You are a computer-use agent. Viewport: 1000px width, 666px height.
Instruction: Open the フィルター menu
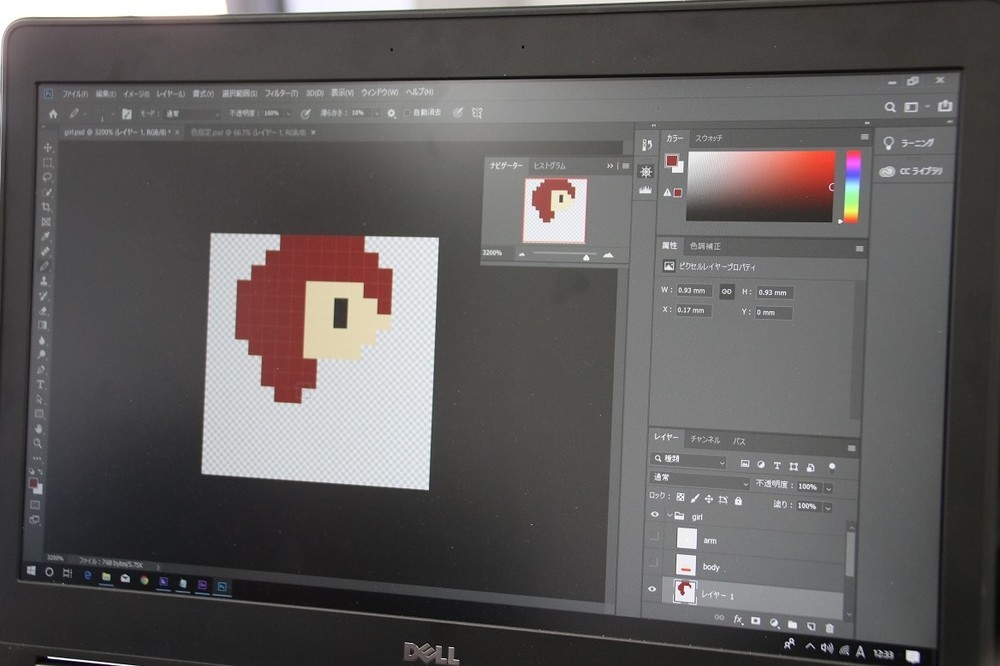pyautogui.click(x=281, y=93)
